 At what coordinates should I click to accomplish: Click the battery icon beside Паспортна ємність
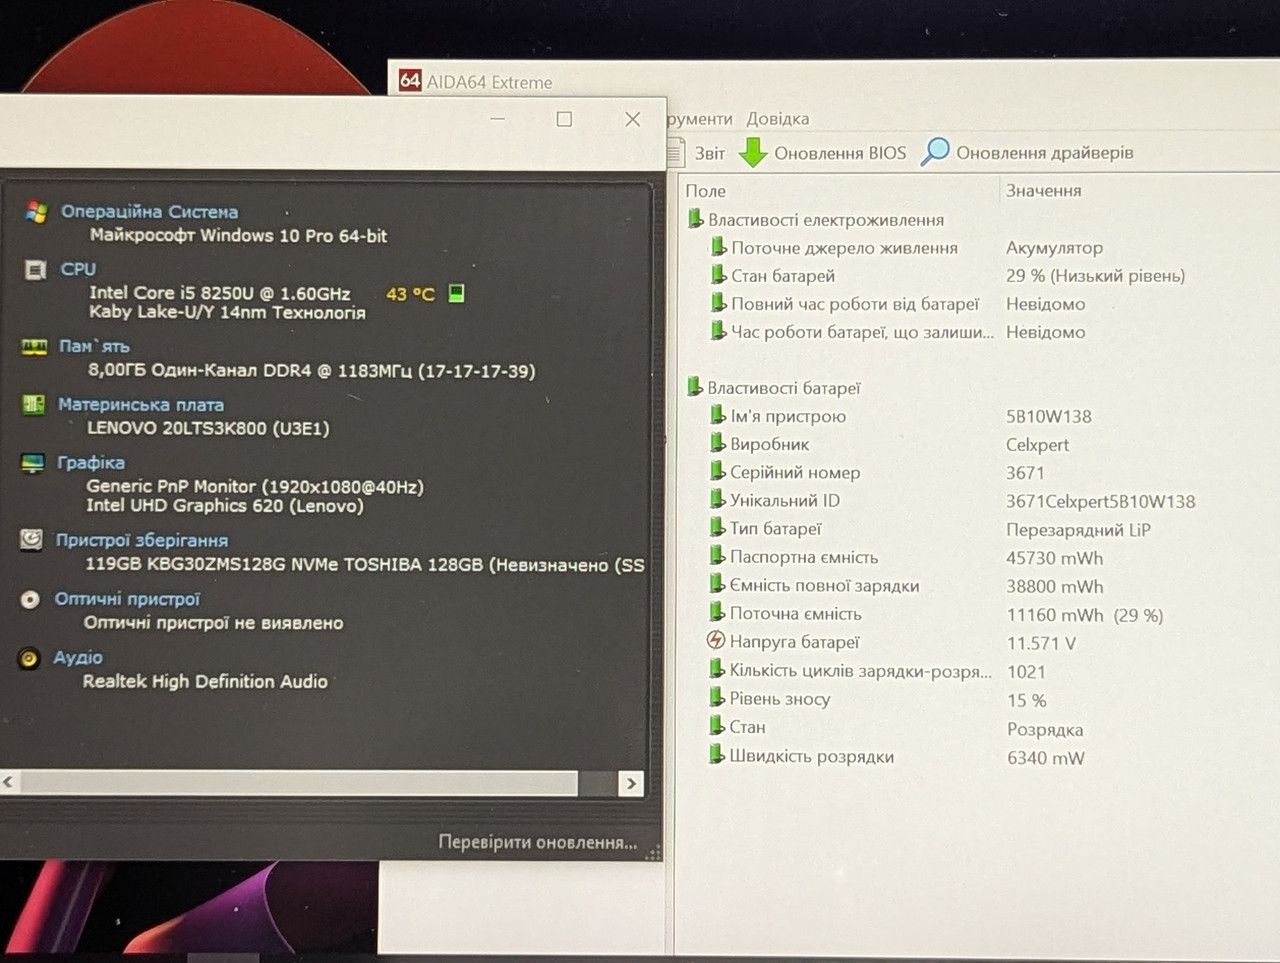pos(717,556)
